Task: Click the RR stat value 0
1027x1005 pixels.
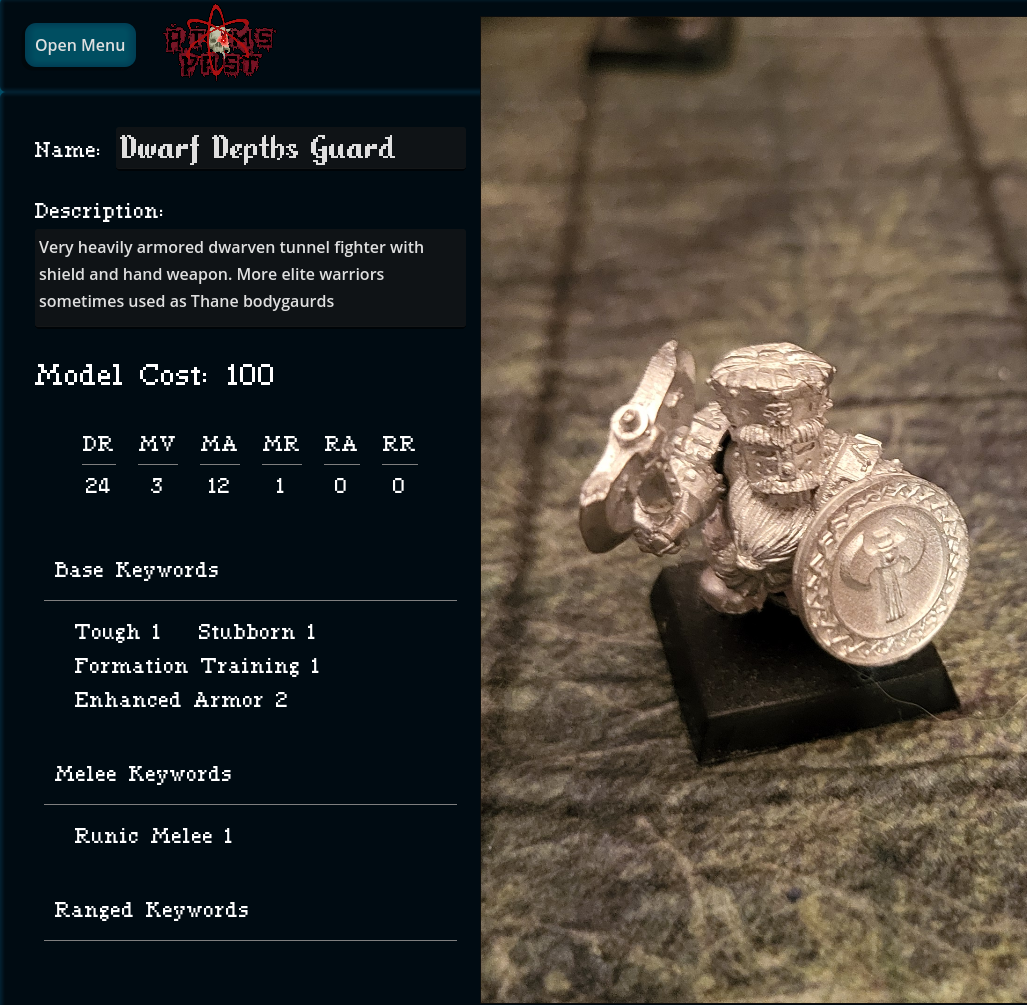Action: [398, 485]
